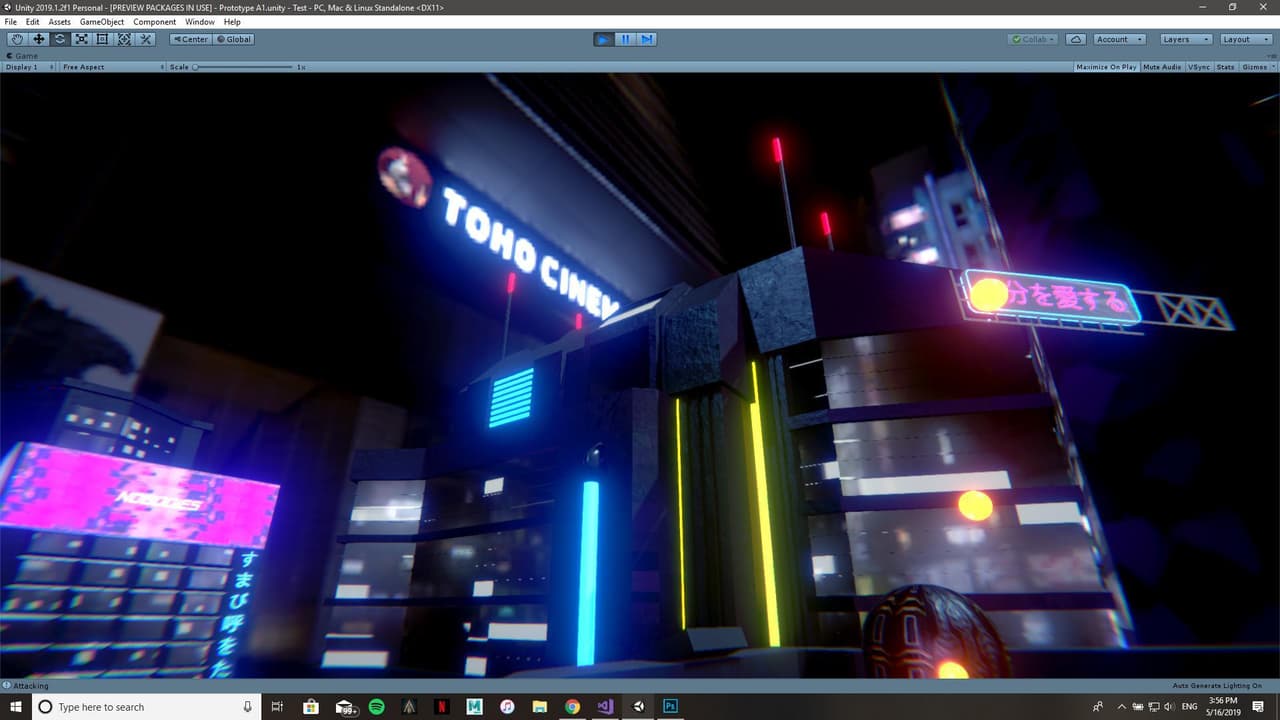Open the taskbar clock showing 3:56 PM
Image resolution: width=1280 pixels, height=720 pixels.
pos(1223,707)
